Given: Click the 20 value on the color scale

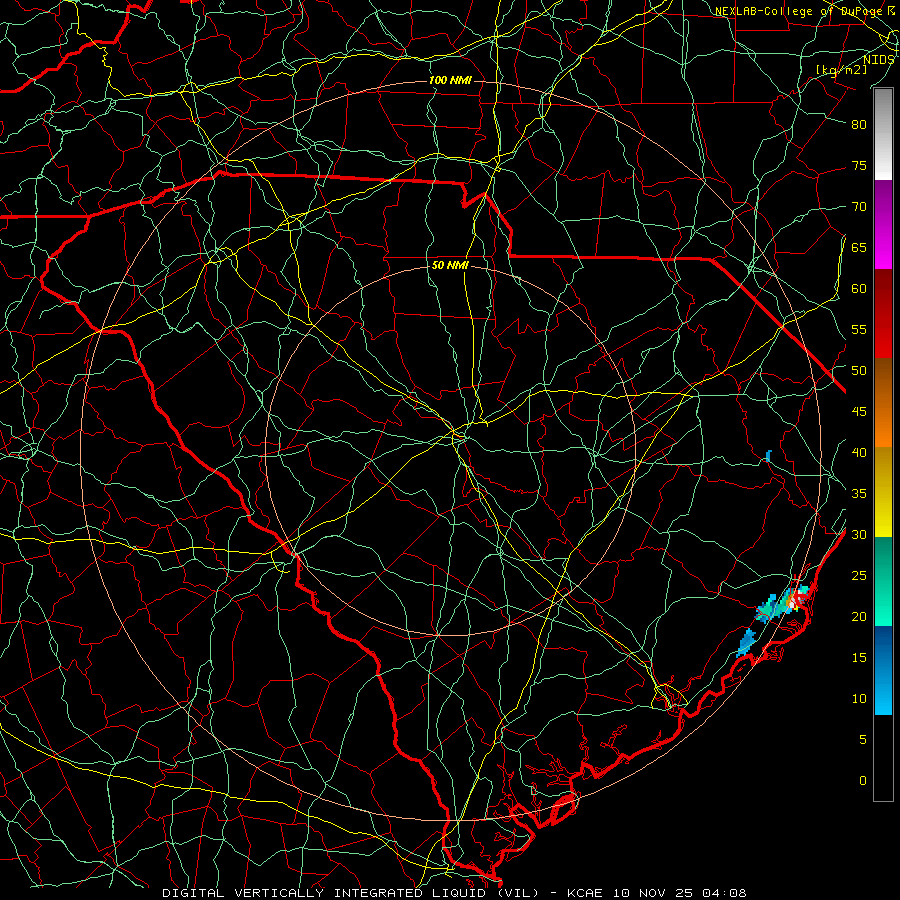Looking at the screenshot, I should coord(859,617).
